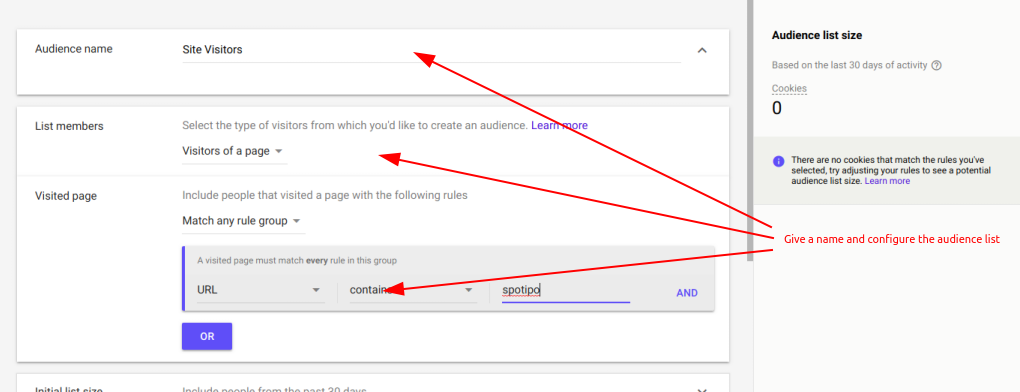Click the Cookies label under list size
Screen dimensions: 1020x392
coord(789,88)
